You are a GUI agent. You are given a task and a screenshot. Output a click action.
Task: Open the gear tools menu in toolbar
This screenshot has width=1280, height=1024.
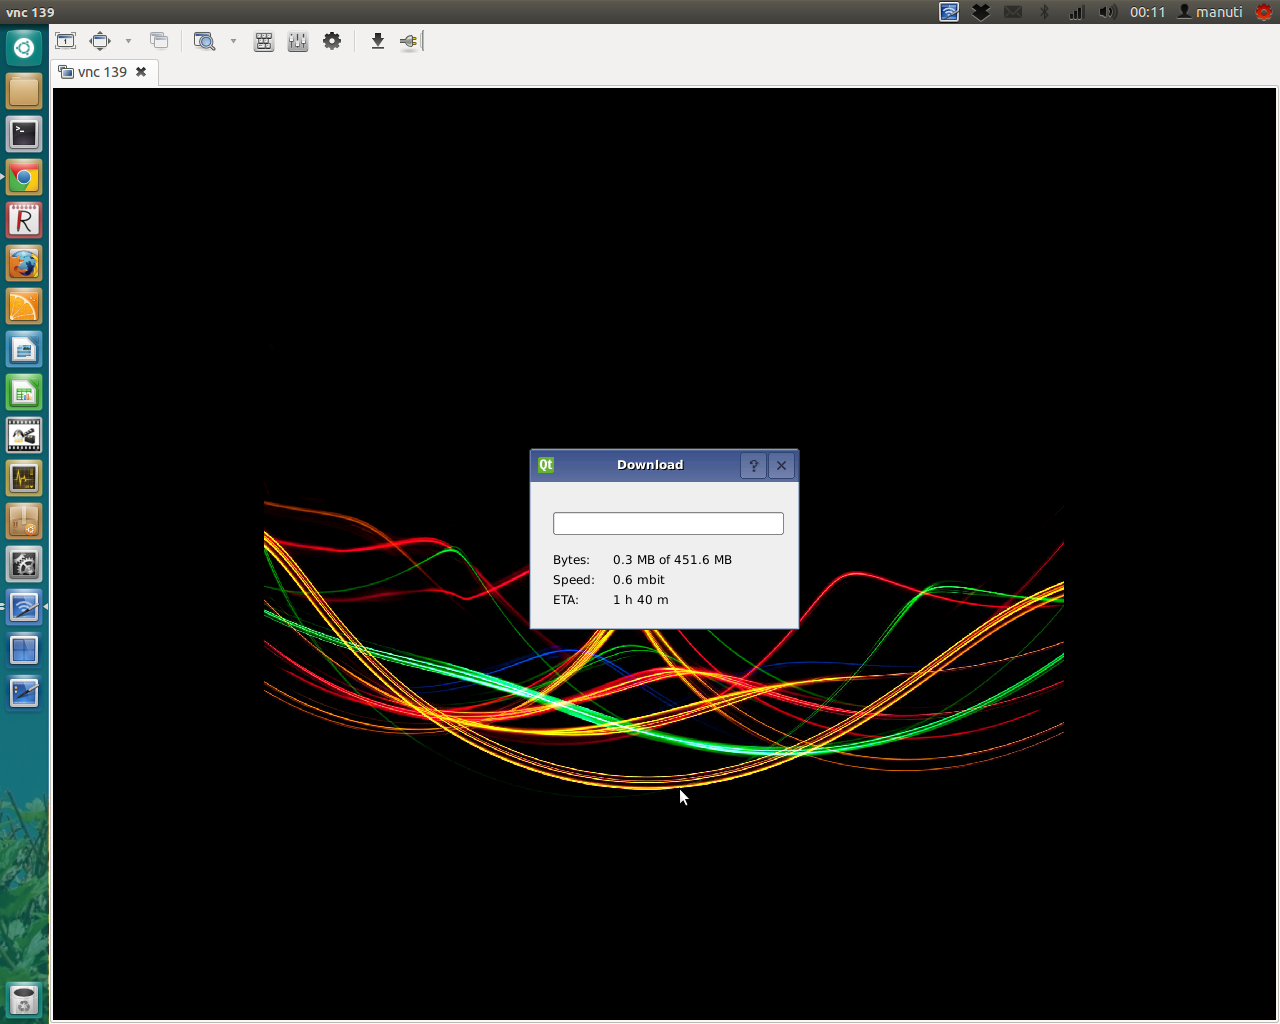pyautogui.click(x=332, y=41)
